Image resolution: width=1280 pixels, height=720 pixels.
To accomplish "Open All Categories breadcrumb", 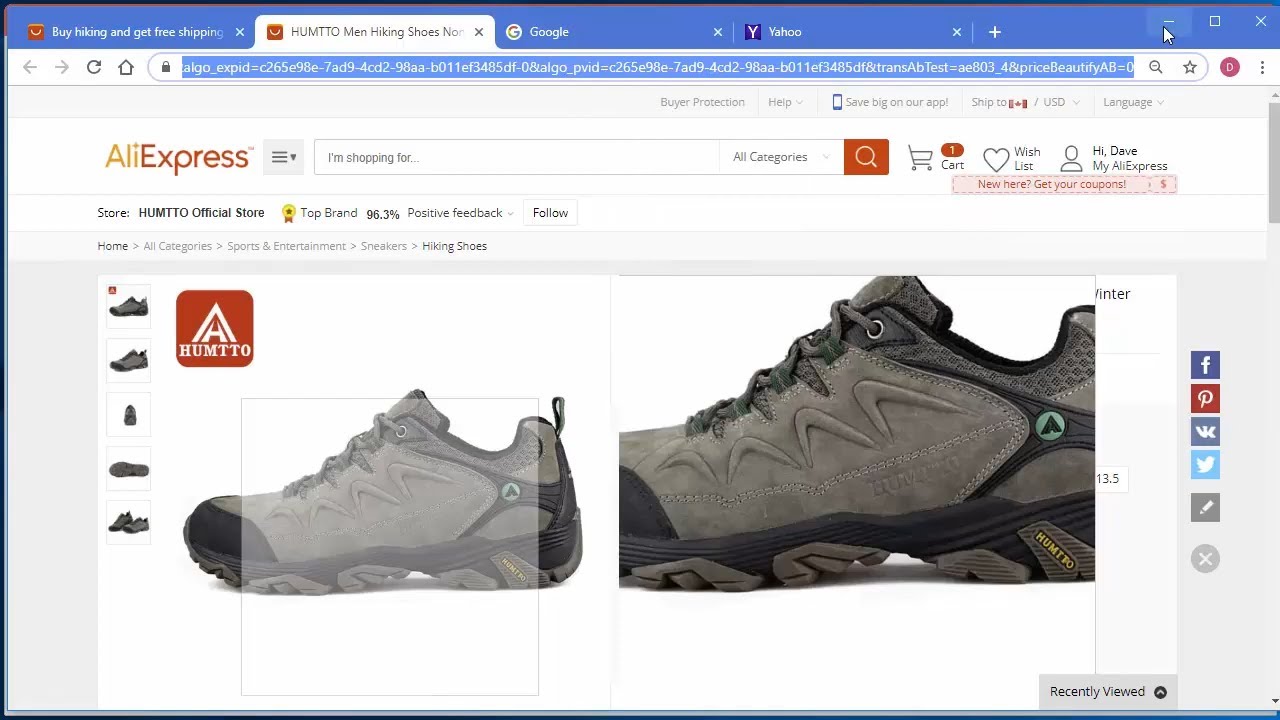I will [177, 246].
